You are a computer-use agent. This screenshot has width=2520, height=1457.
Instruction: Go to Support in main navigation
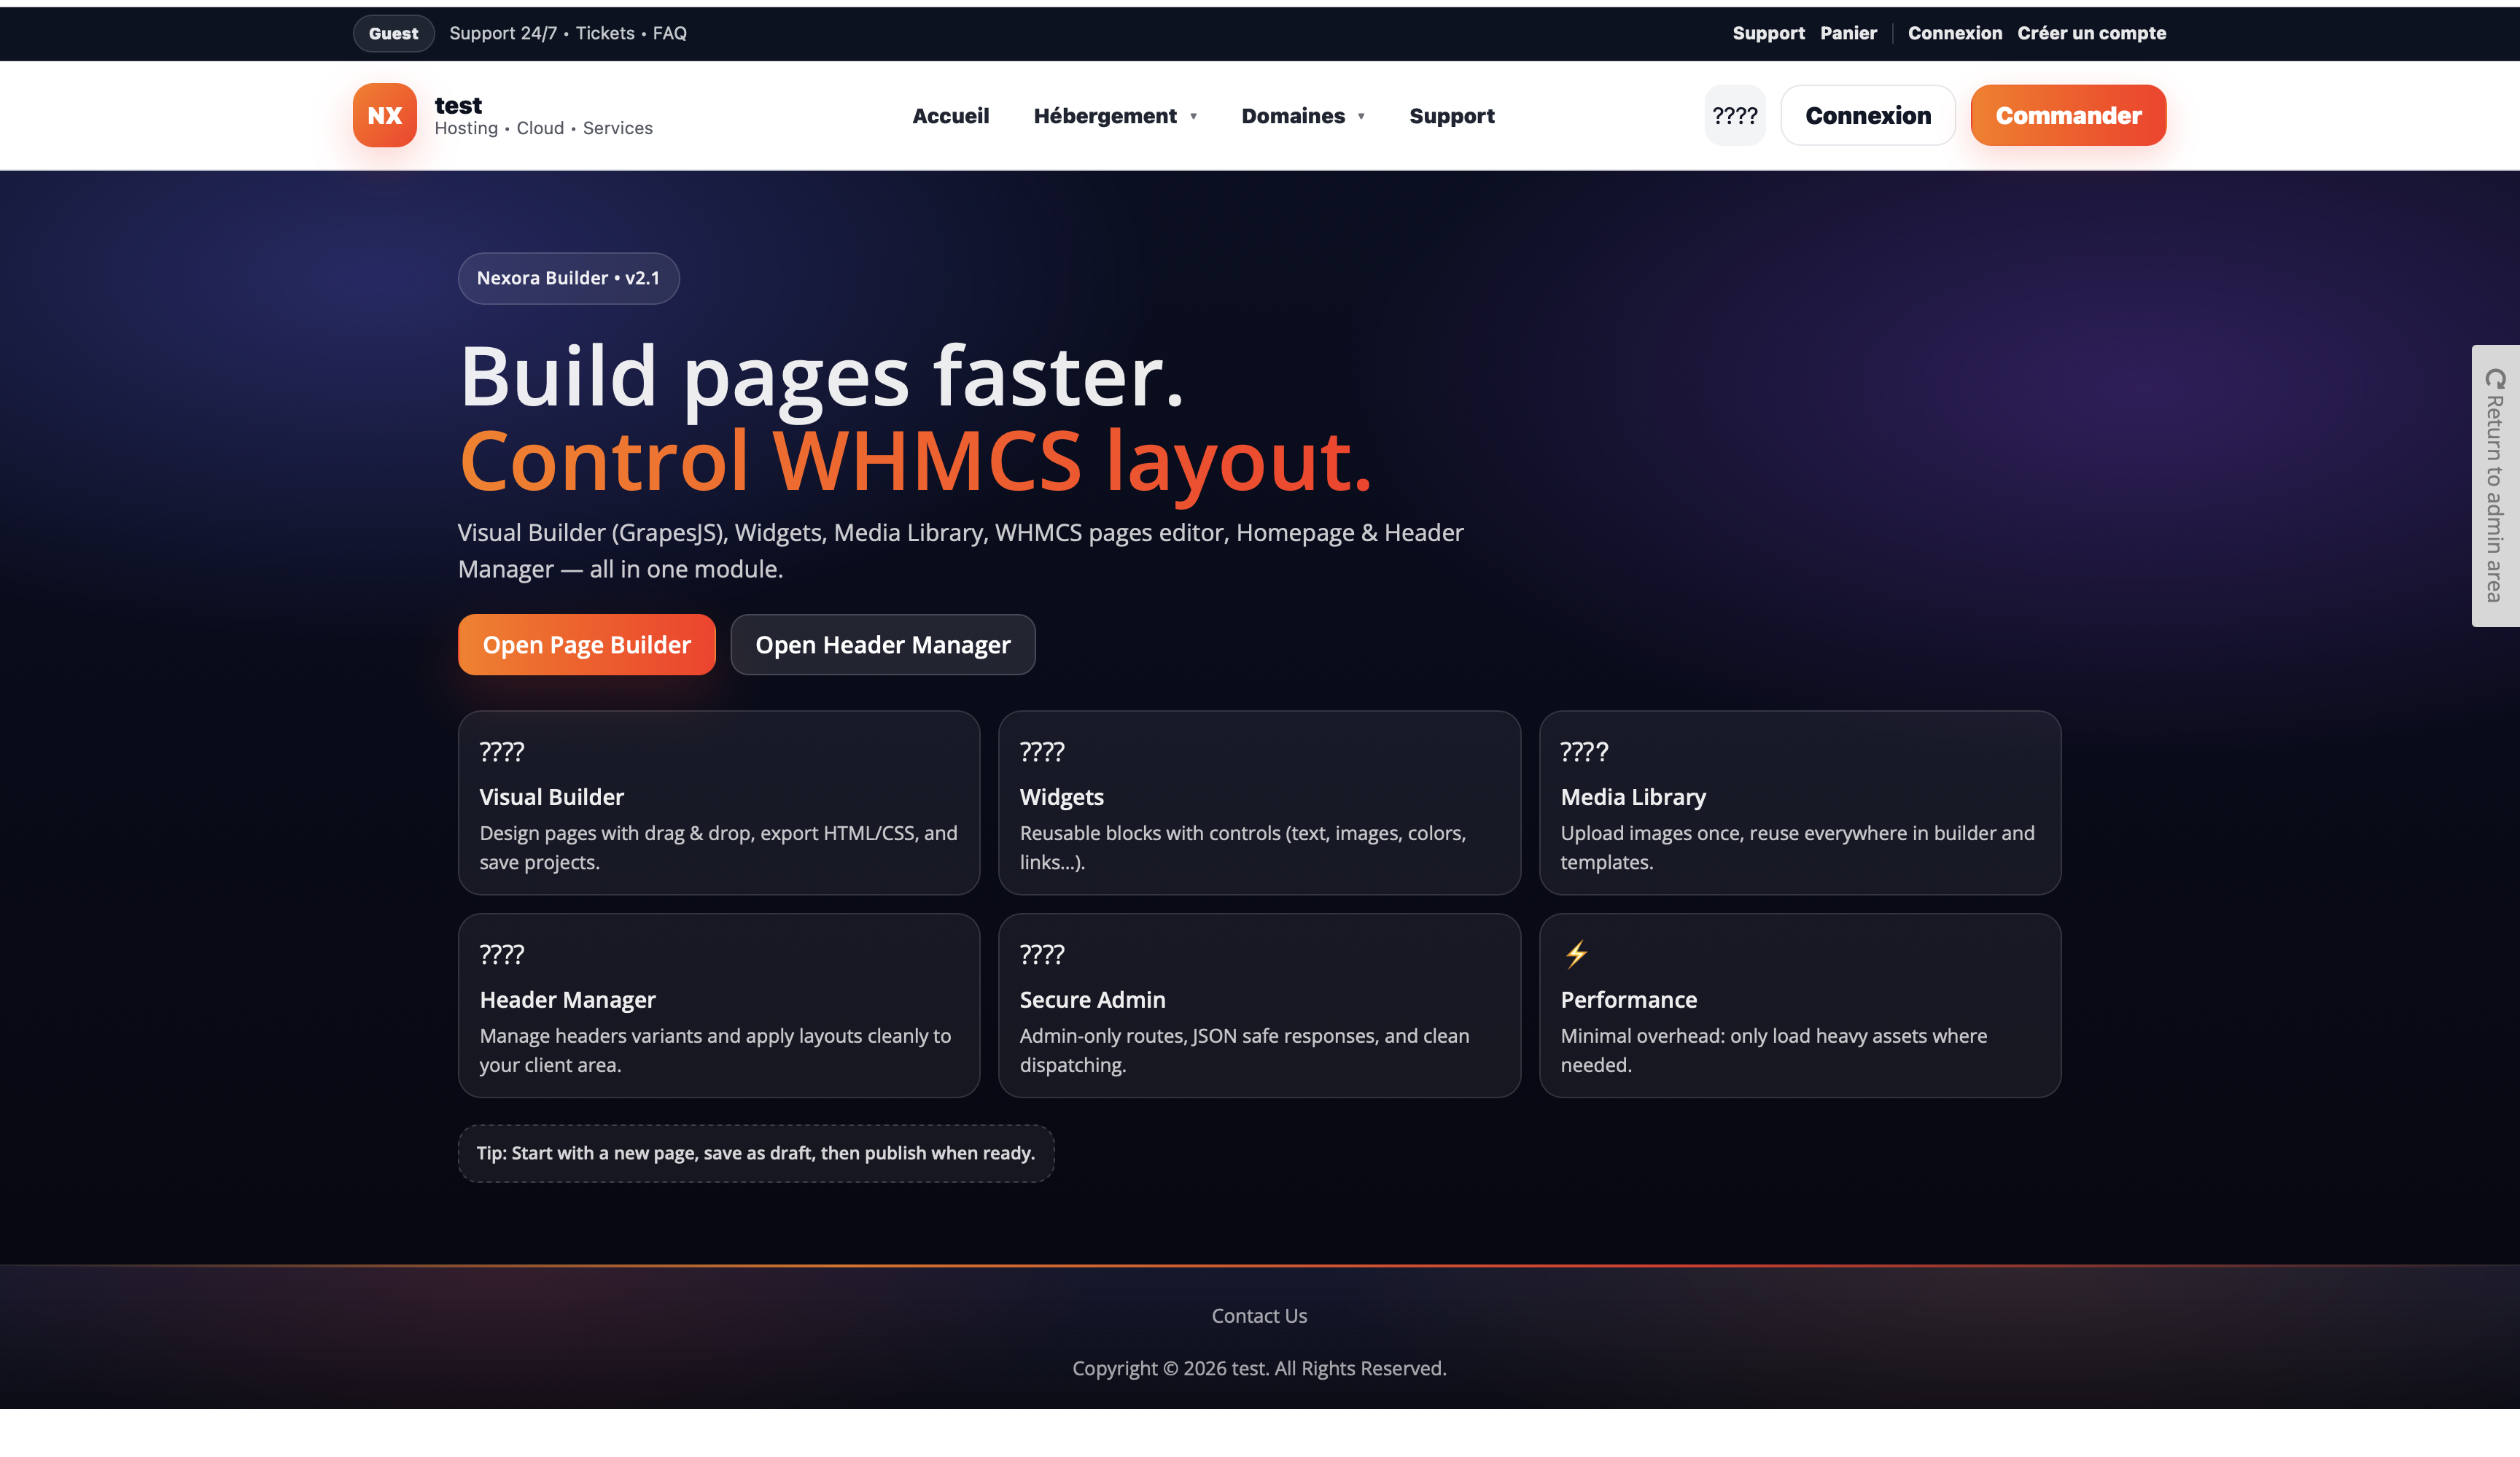[x=1451, y=116]
